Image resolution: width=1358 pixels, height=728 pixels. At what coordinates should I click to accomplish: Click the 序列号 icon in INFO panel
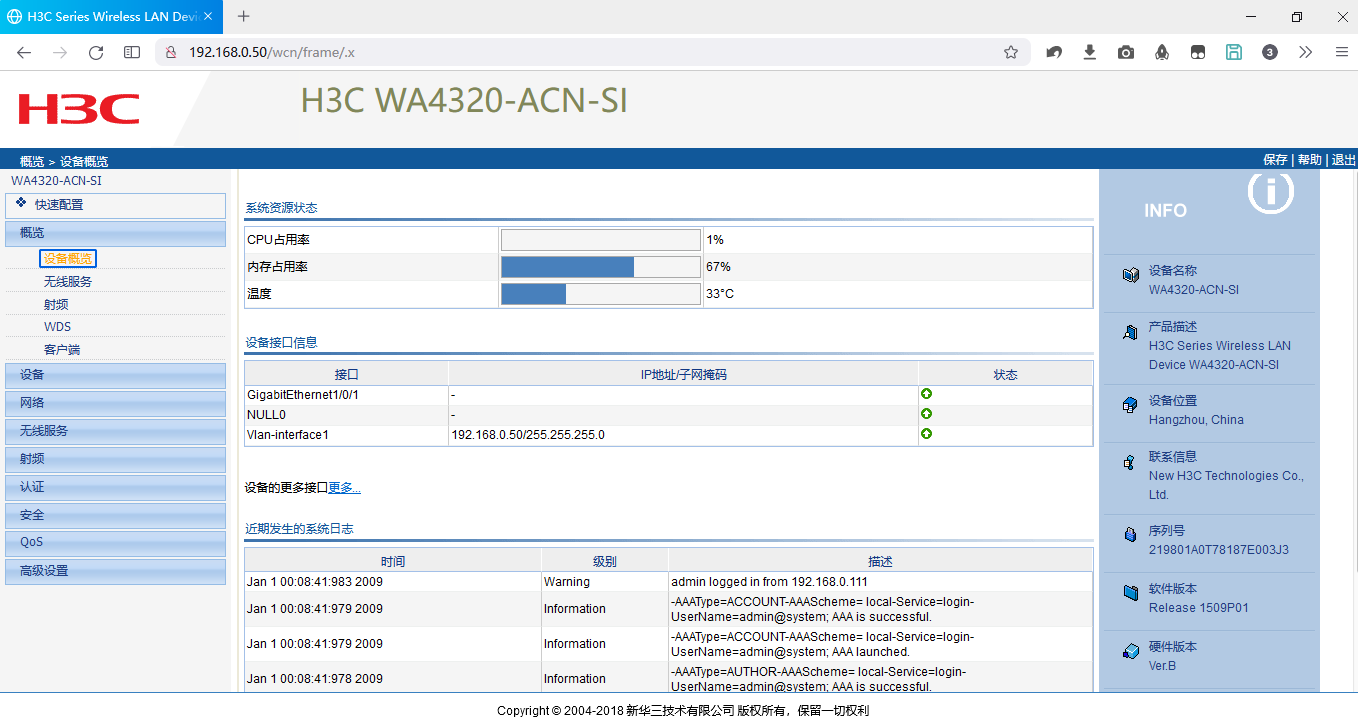point(1130,535)
